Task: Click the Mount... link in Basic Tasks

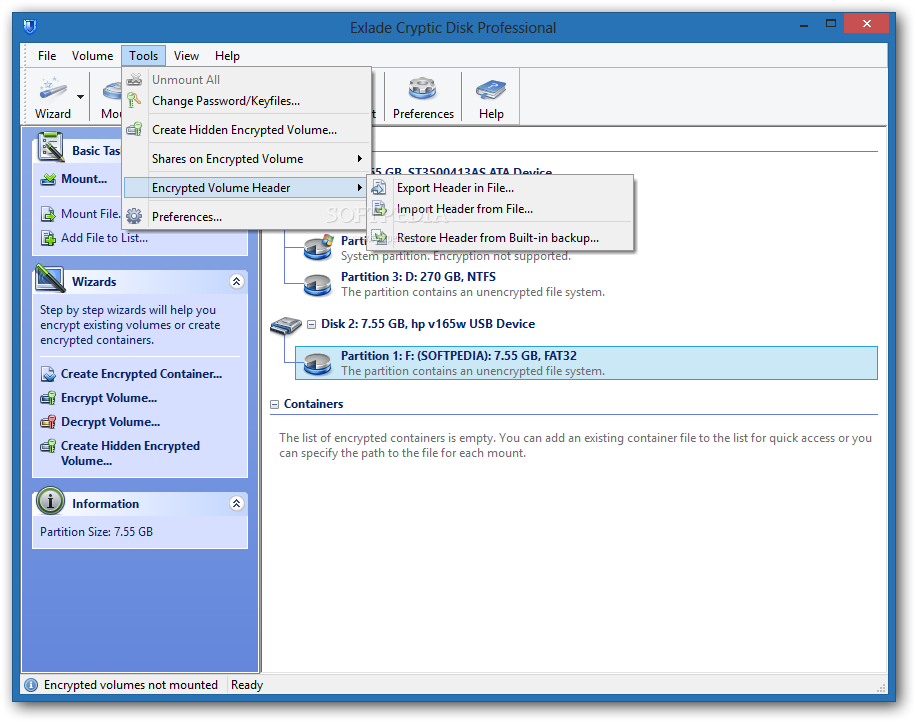Action: coord(84,179)
